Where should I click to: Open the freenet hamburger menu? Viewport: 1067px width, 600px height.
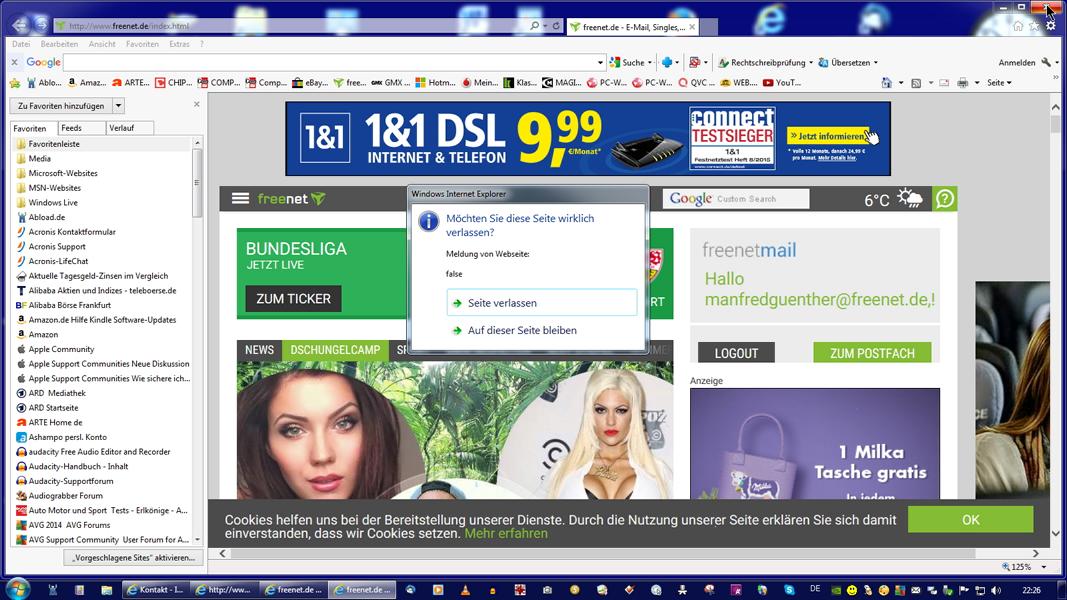click(x=240, y=199)
